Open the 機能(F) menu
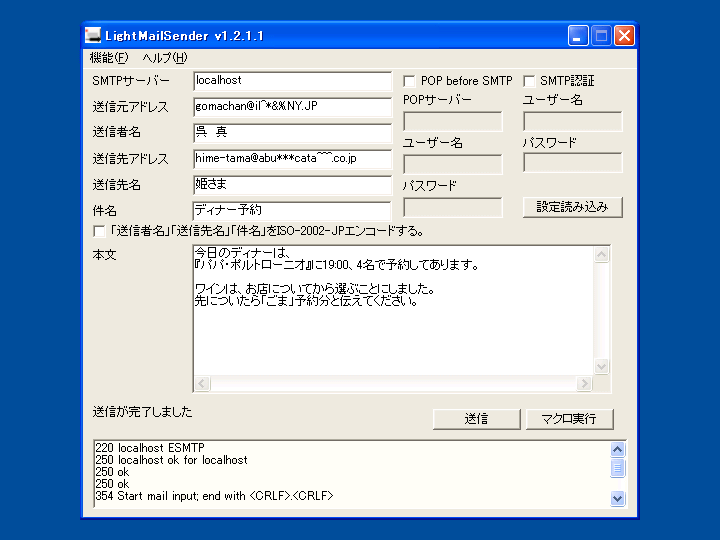The width and height of the screenshot is (720, 540). tap(109, 58)
